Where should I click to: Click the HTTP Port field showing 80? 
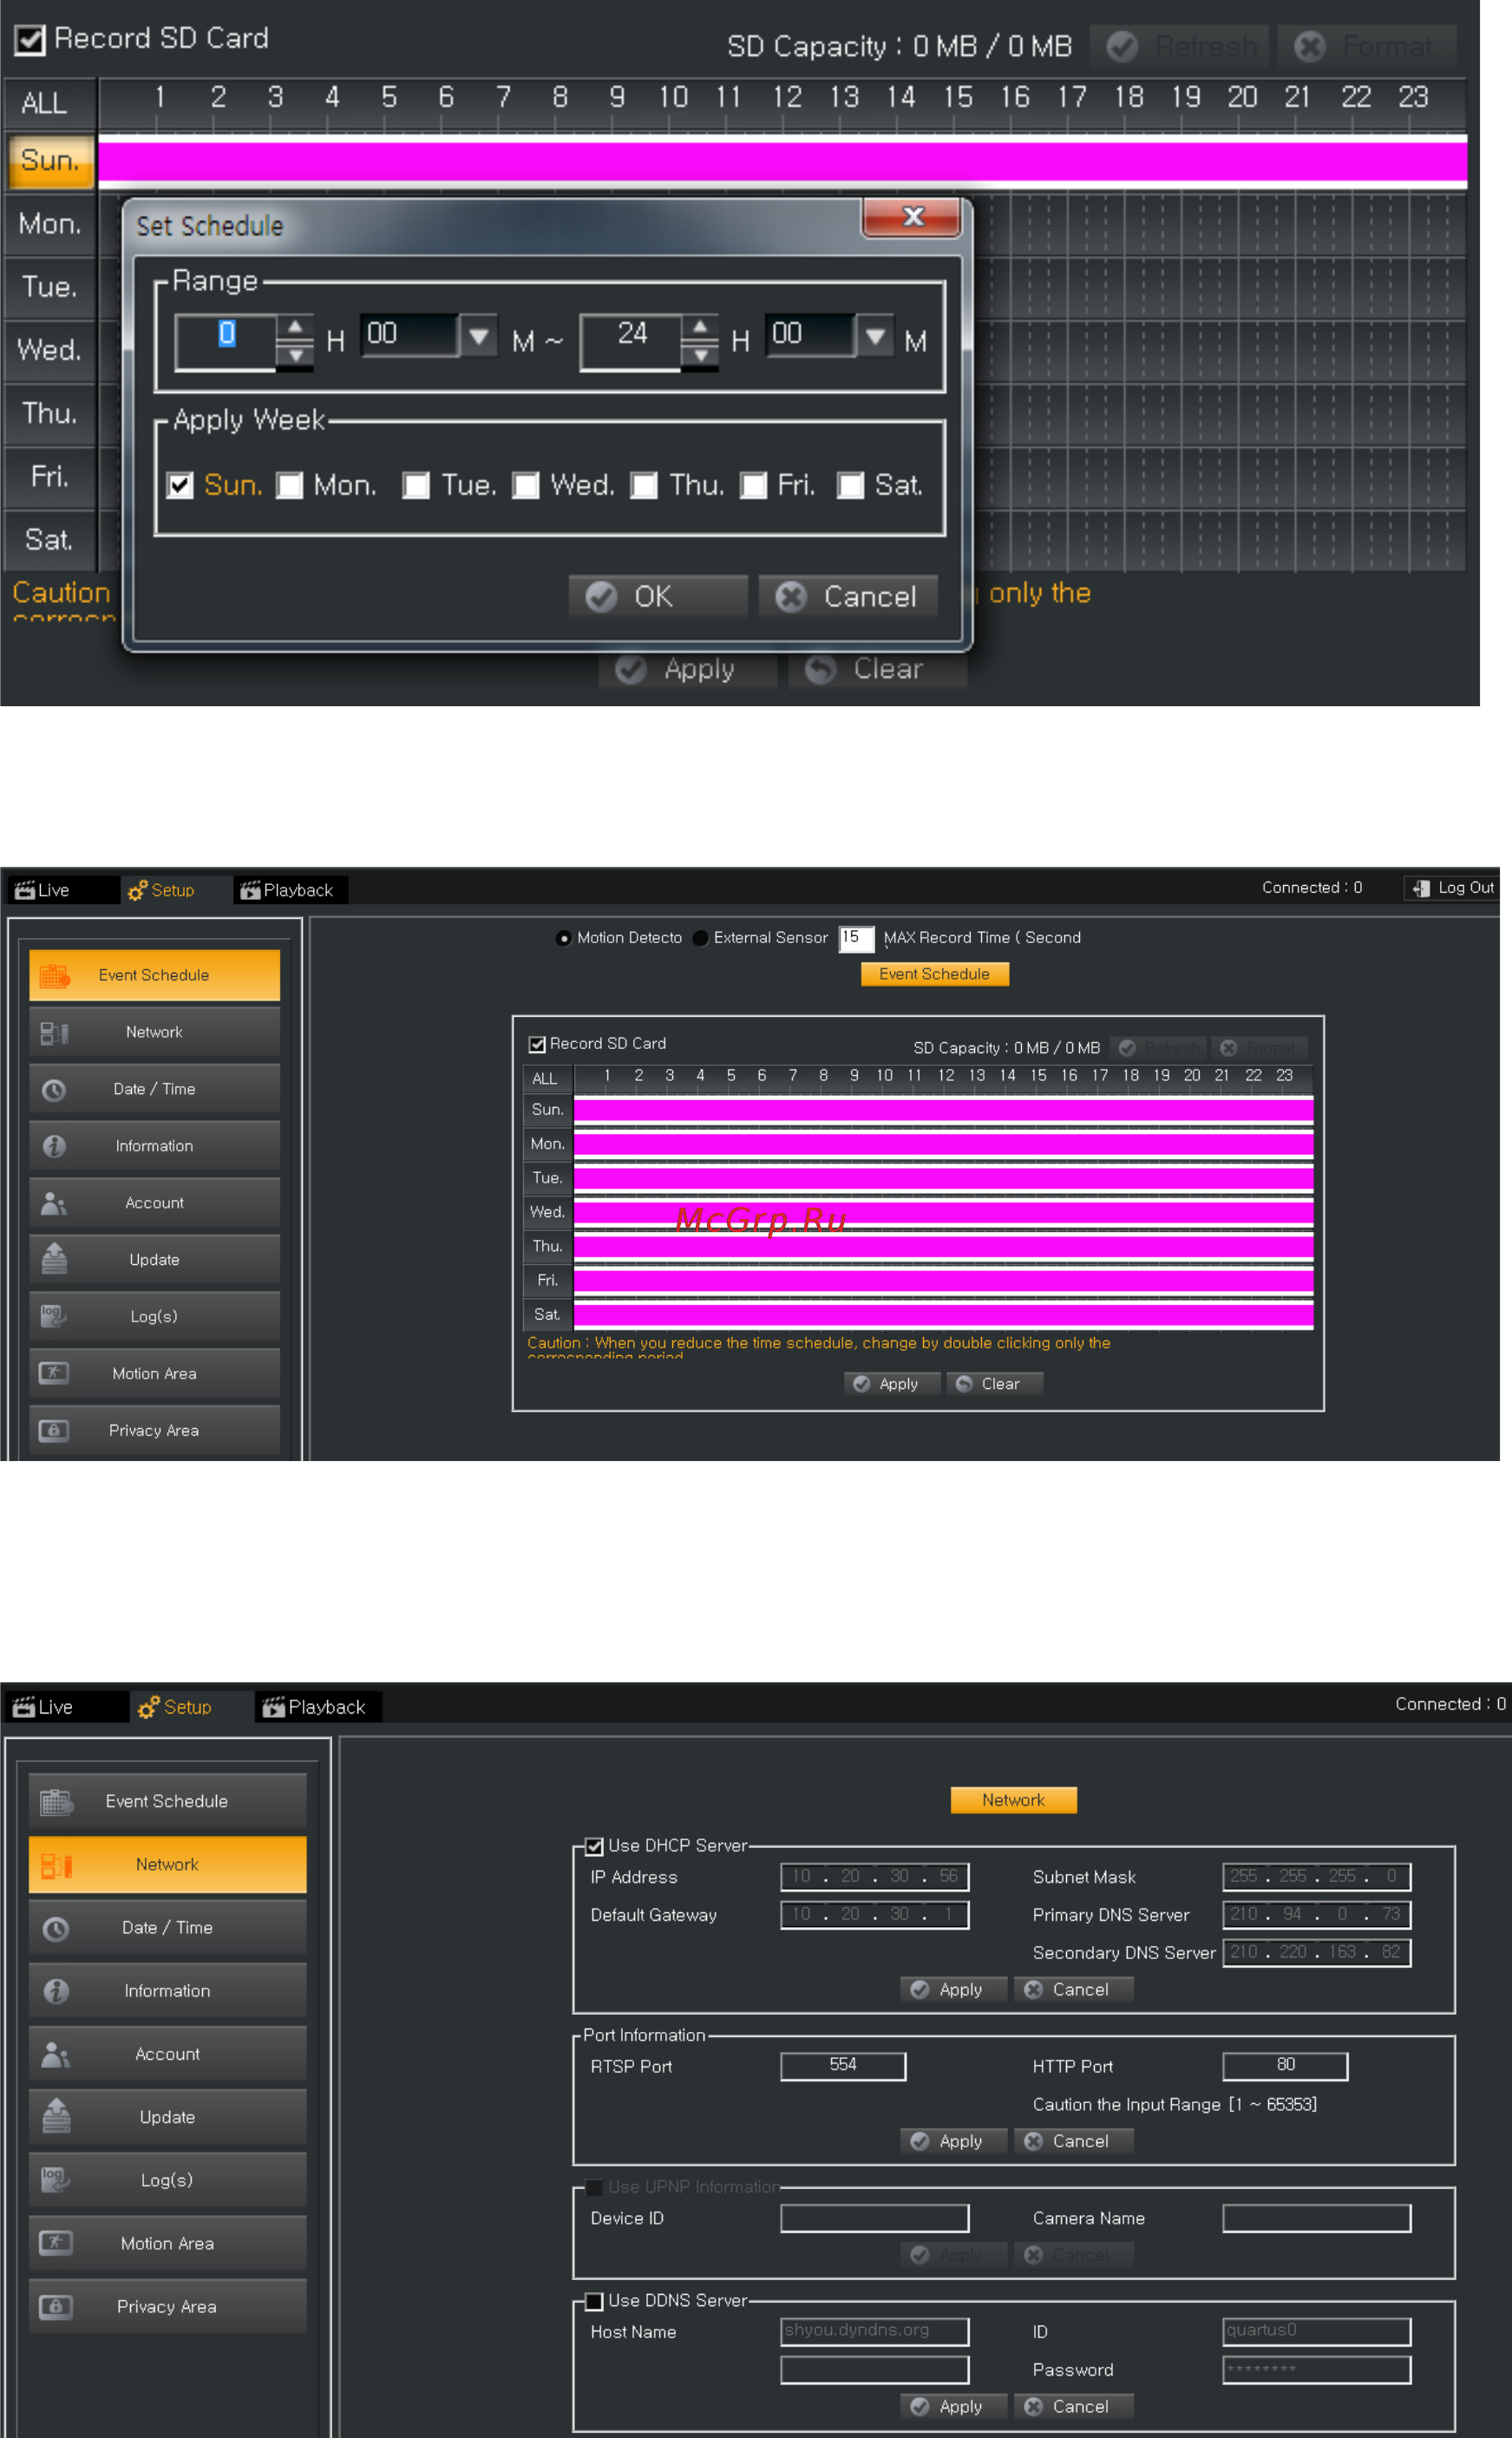click(x=1285, y=2065)
